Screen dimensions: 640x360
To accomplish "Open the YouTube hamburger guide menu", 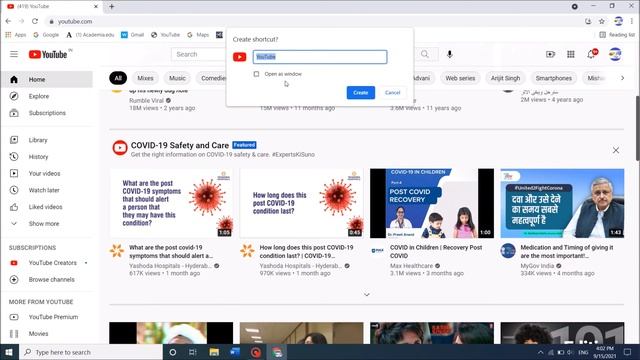I will (14, 54).
